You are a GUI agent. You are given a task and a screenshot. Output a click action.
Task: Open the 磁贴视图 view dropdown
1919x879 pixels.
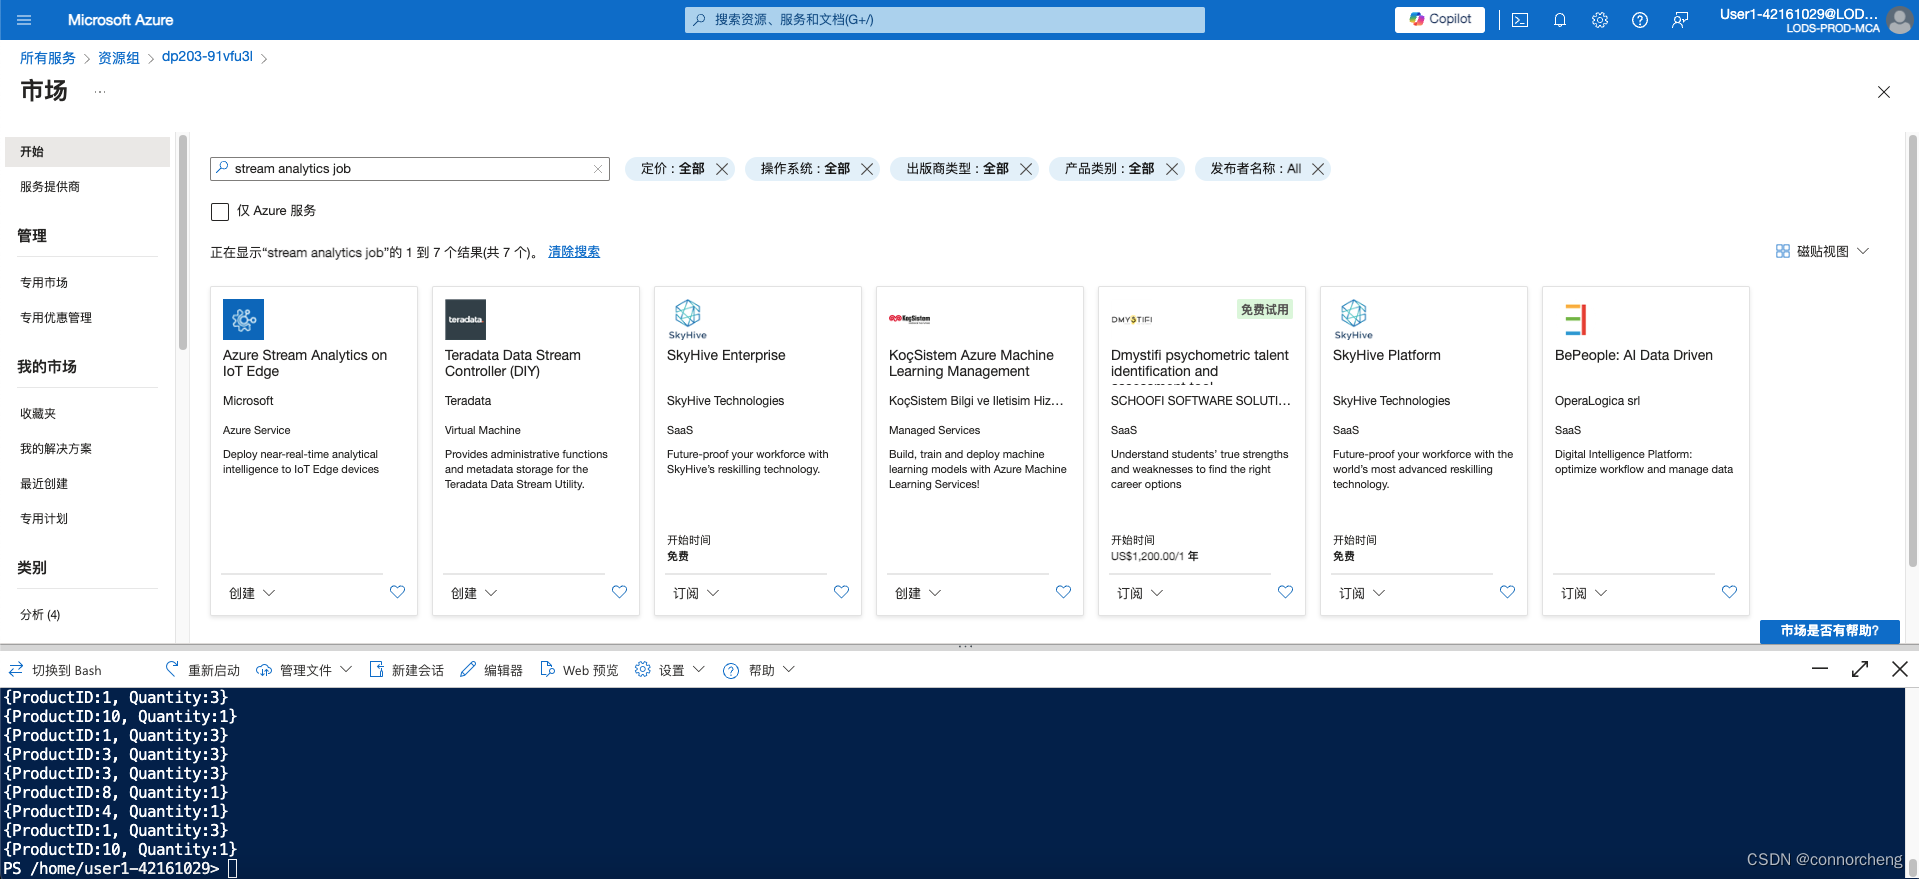[1822, 252]
